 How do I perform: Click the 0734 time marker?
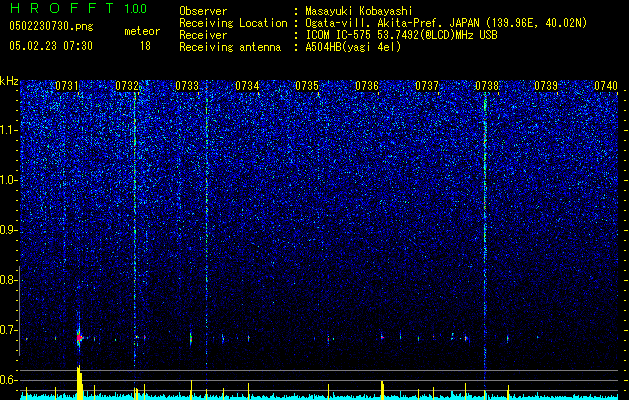pos(247,86)
